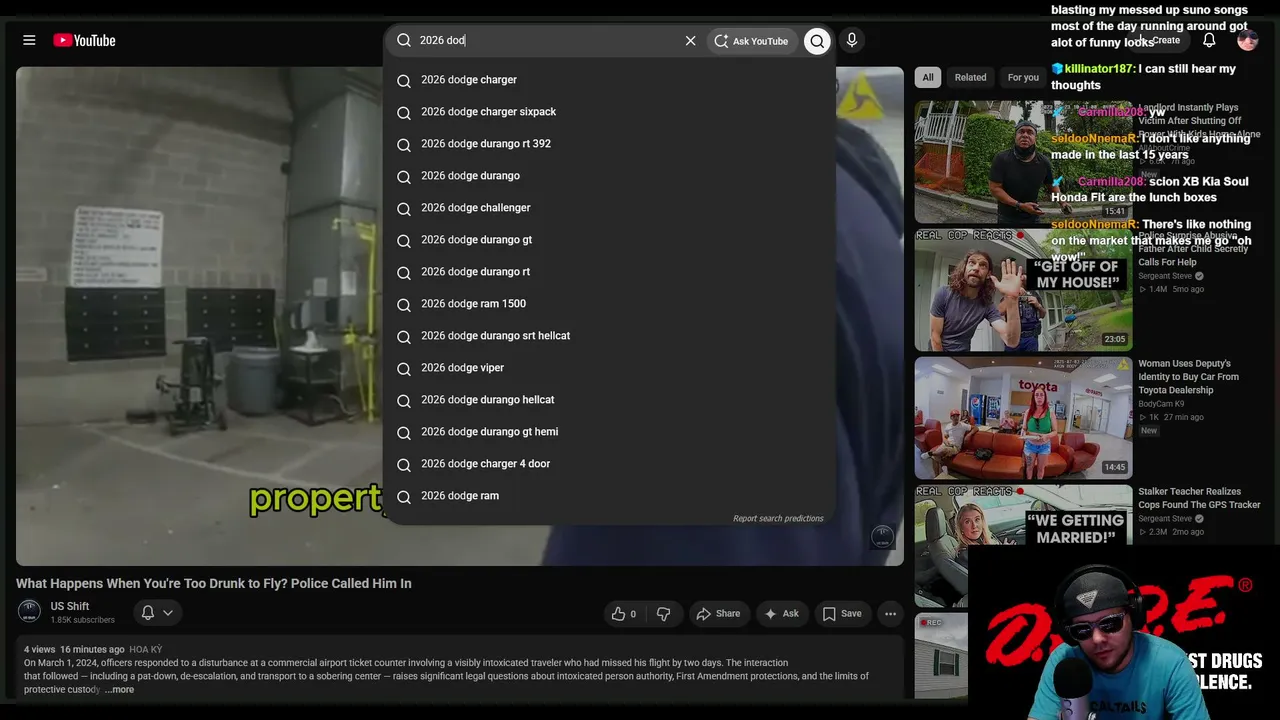The image size is (1280, 720).
Task: Choose the "2026 dodge charger 4 door" suggestion
Action: 609,464
